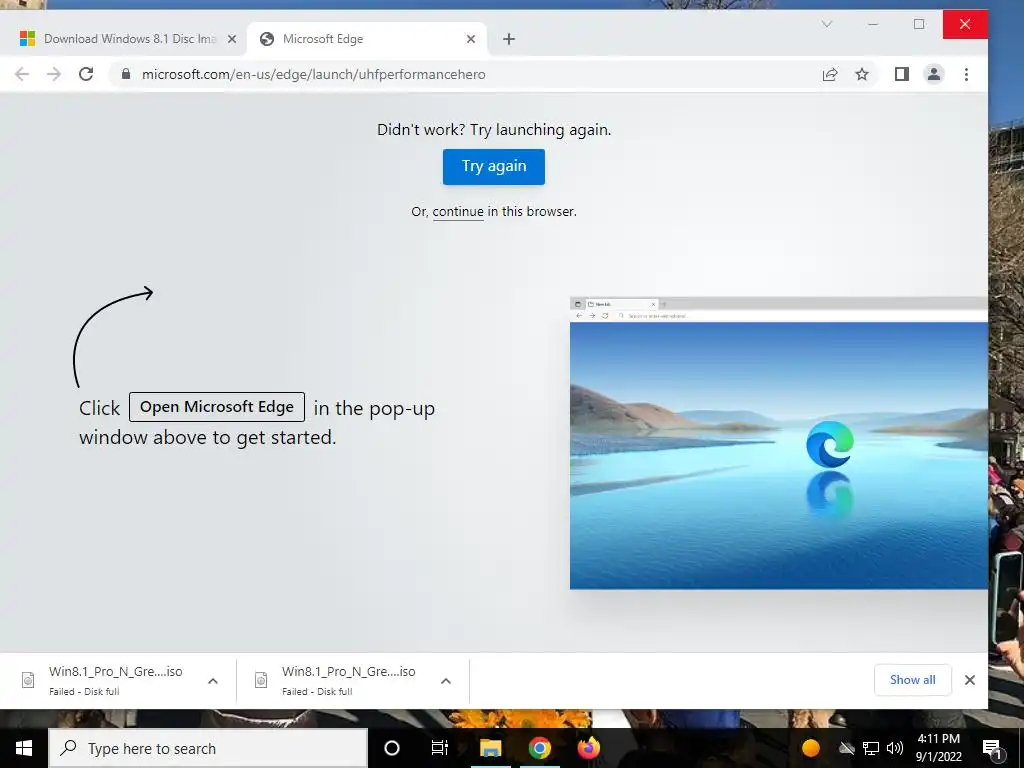Open the Windows Start menu
The height and width of the screenshot is (768, 1024).
click(24, 748)
